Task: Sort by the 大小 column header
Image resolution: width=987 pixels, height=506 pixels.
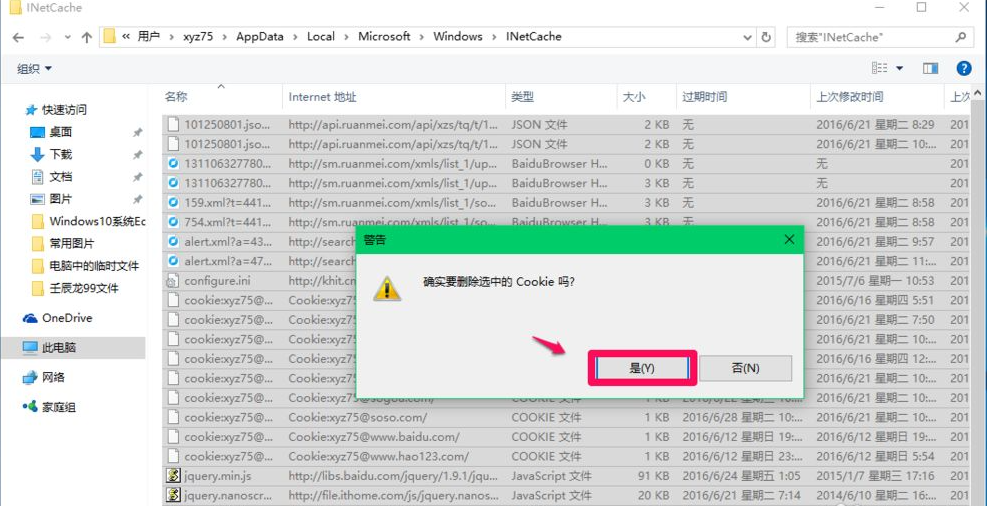Action: [634, 97]
